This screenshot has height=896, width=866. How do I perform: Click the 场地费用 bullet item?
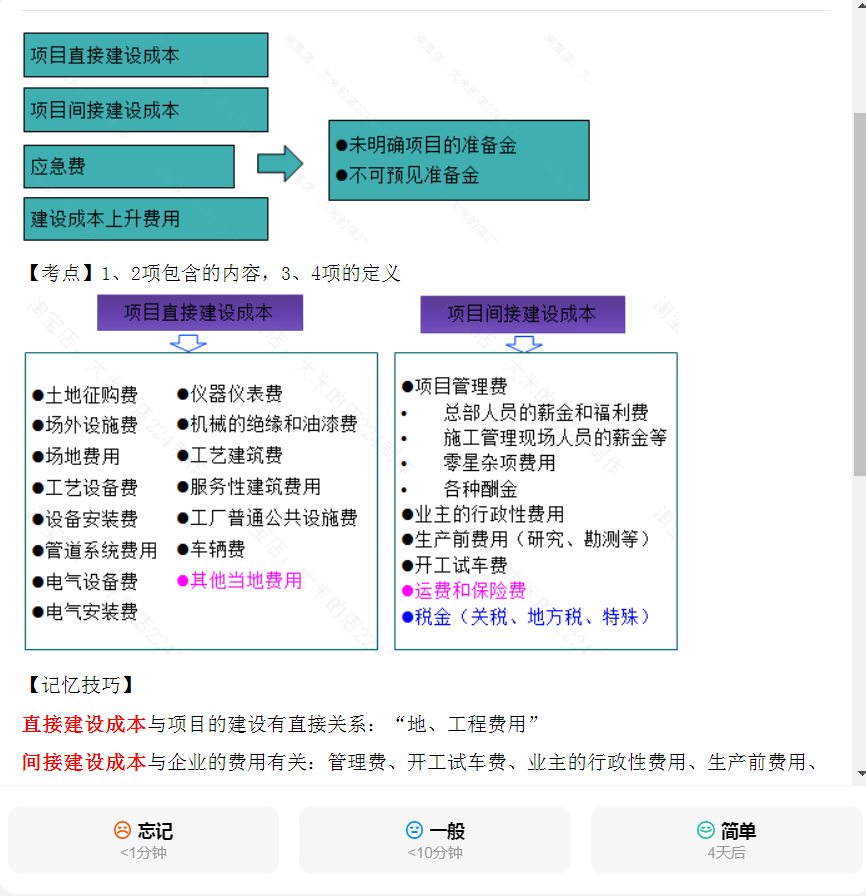click(x=76, y=457)
